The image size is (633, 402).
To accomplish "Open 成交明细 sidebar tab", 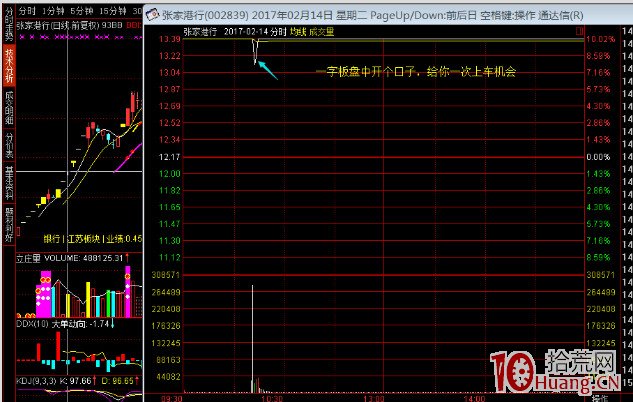I will point(9,107).
